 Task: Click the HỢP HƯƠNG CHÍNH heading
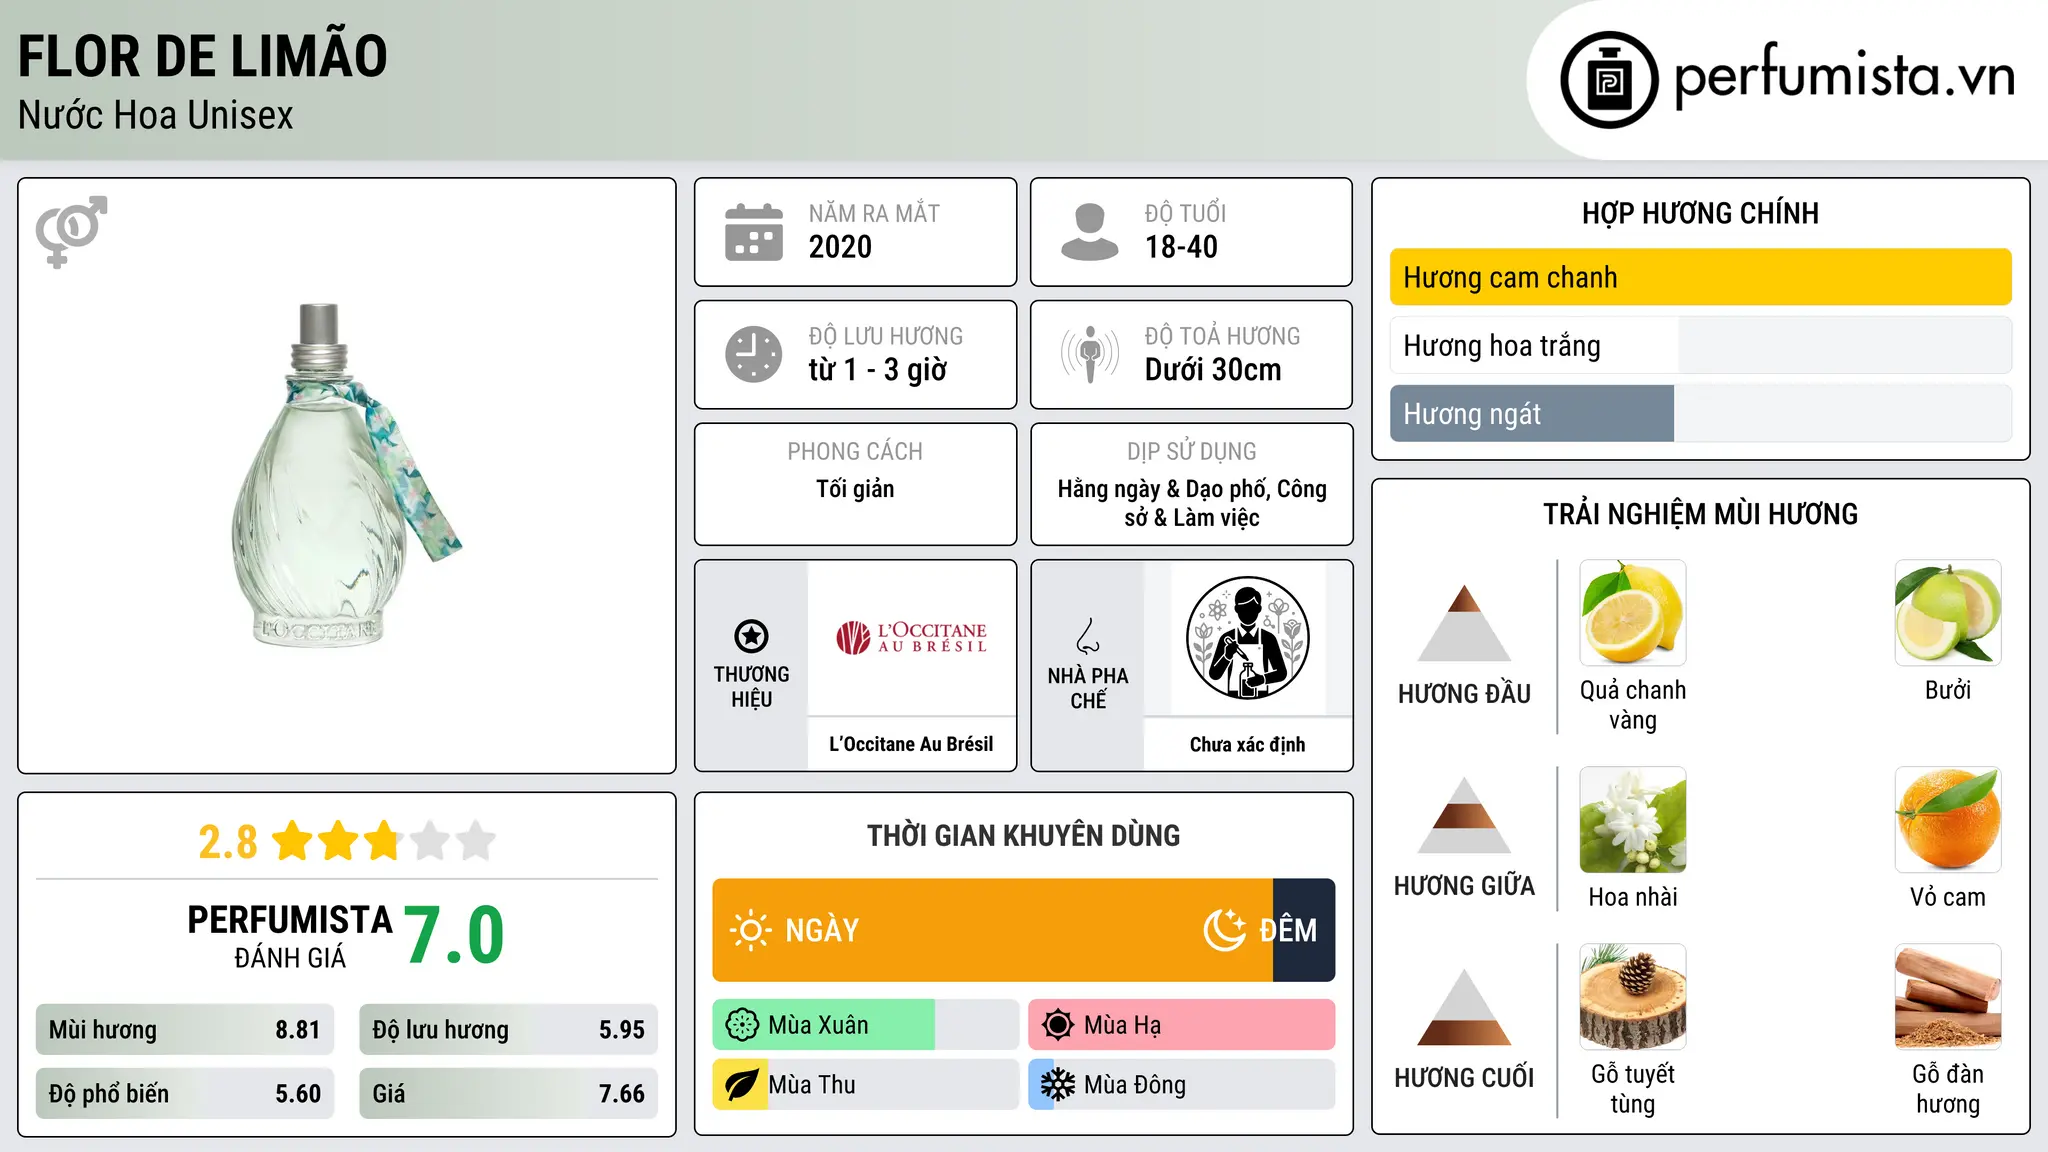[x=1700, y=213]
